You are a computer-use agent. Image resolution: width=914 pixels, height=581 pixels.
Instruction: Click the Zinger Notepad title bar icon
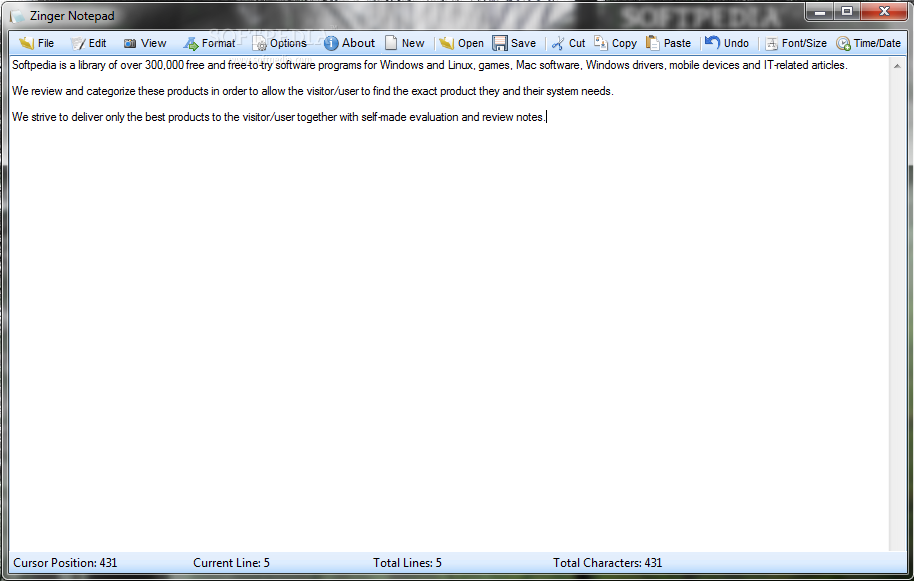coord(17,16)
